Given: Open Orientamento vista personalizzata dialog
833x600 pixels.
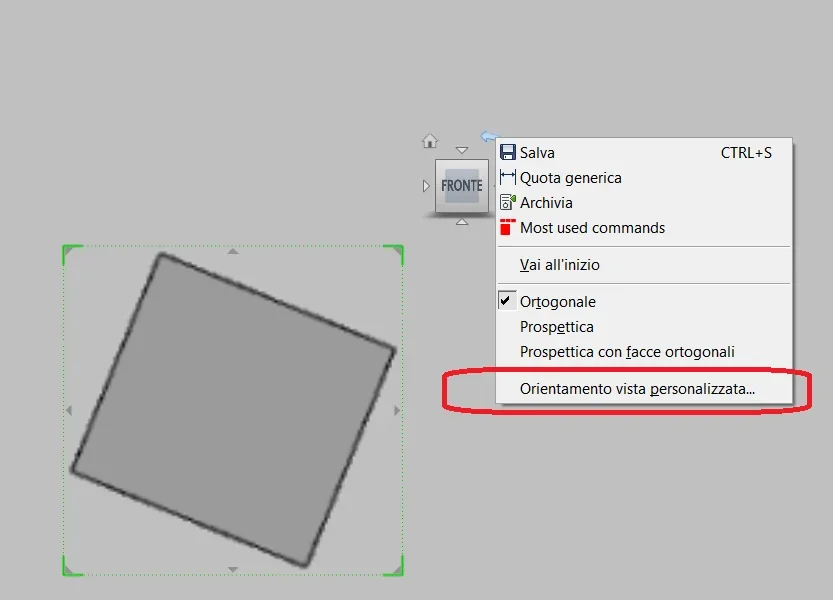Looking at the screenshot, I should click(644, 389).
